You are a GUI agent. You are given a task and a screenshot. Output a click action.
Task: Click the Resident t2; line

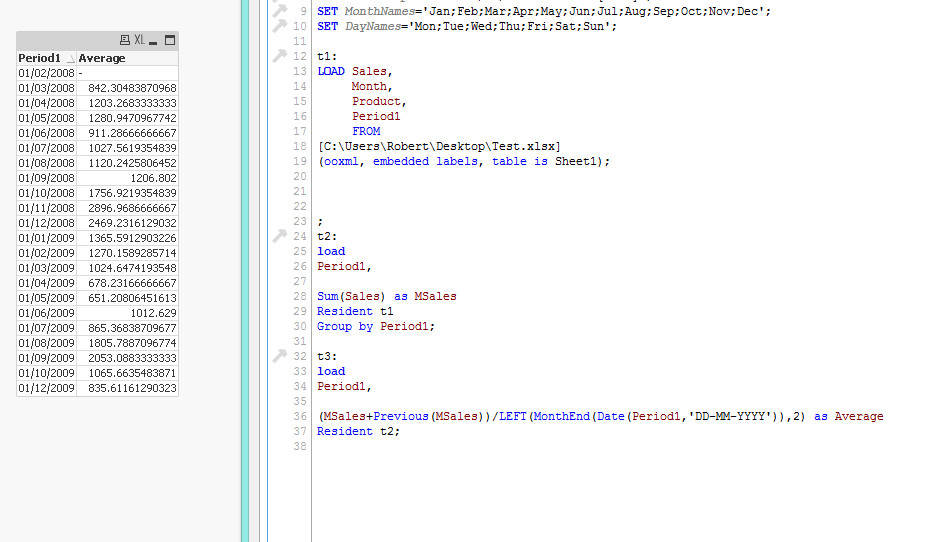[359, 431]
